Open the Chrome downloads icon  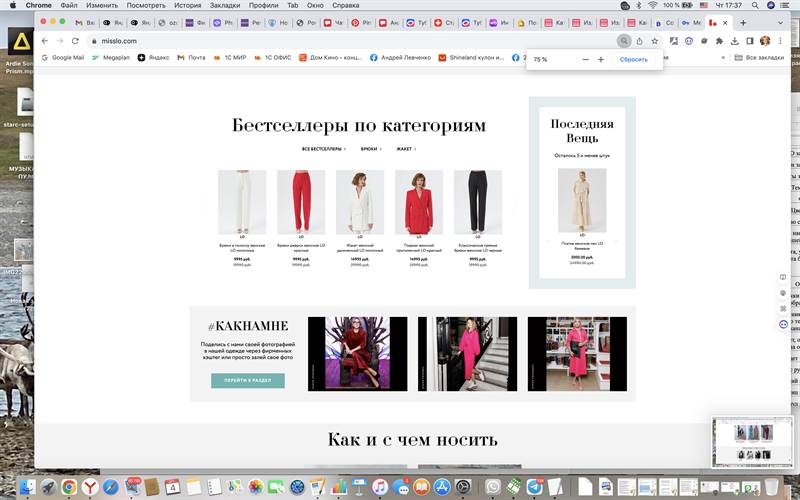tap(734, 41)
